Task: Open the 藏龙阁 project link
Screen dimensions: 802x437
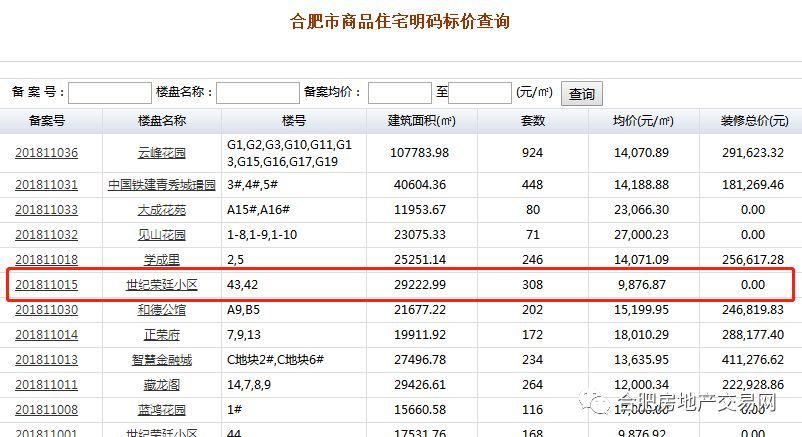Action: coord(162,385)
